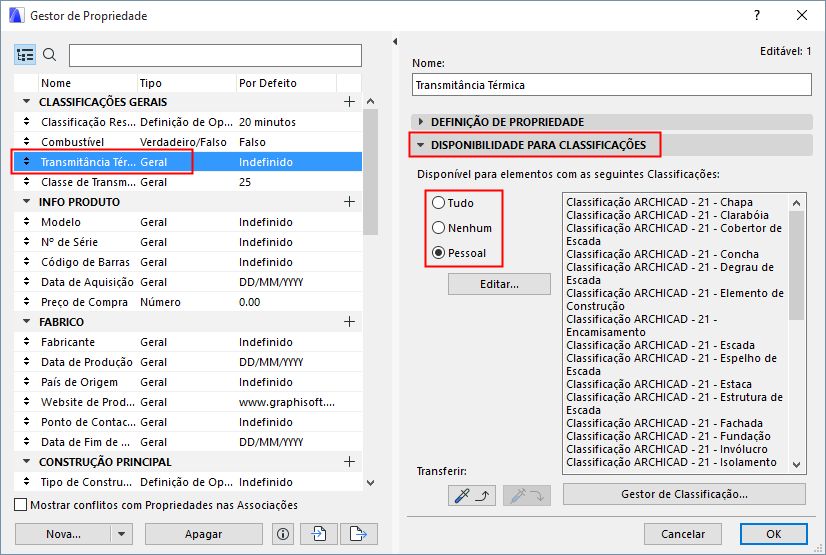This screenshot has height=555, width=826.
Task: Click the Nome column header
Action: [88, 83]
